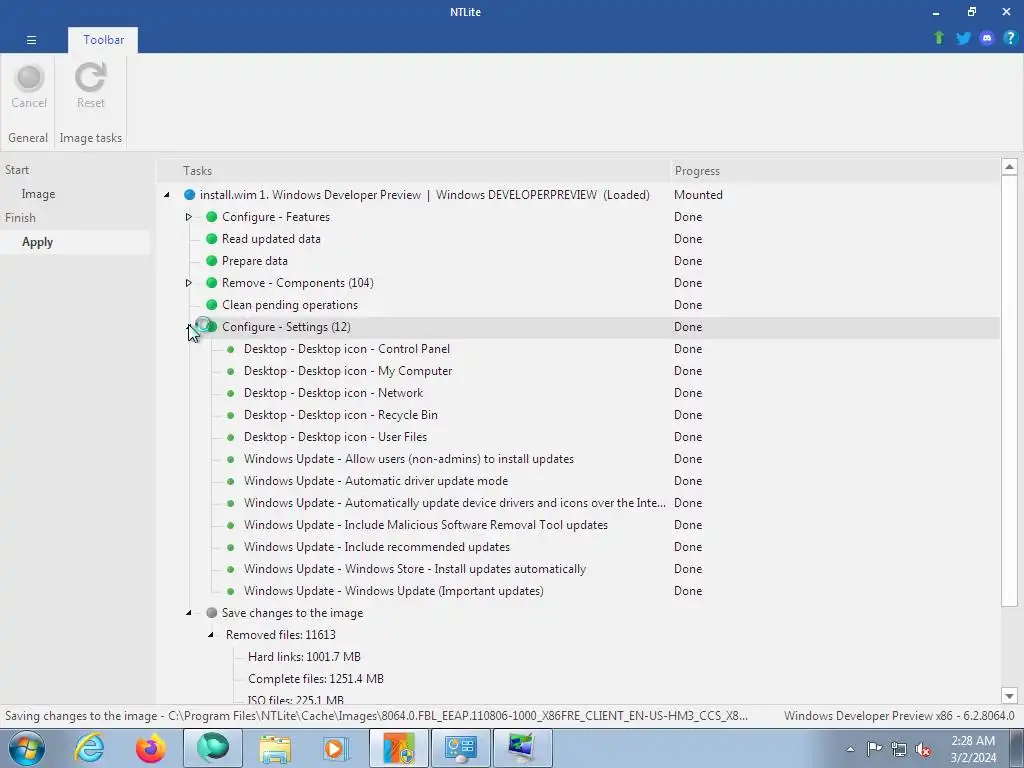Click the Action Center flag tray icon
Screen dimensions: 1024x768
pyautogui.click(x=874, y=748)
